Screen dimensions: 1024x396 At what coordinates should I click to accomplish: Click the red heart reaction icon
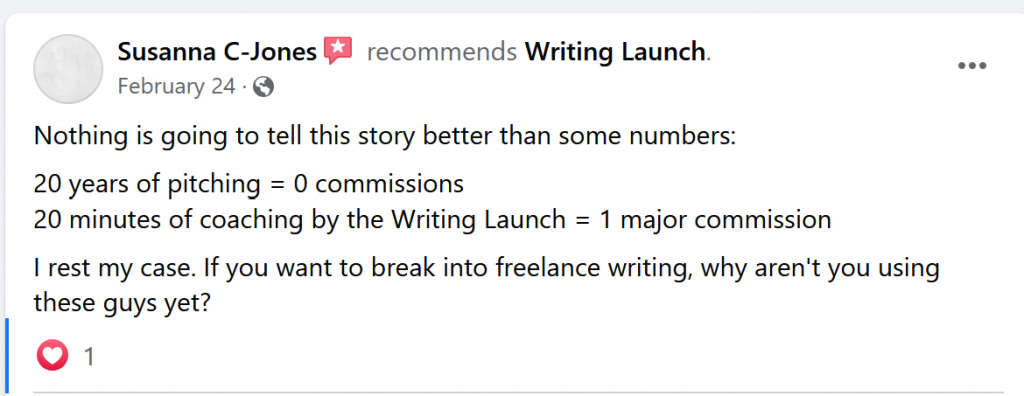tap(52, 356)
